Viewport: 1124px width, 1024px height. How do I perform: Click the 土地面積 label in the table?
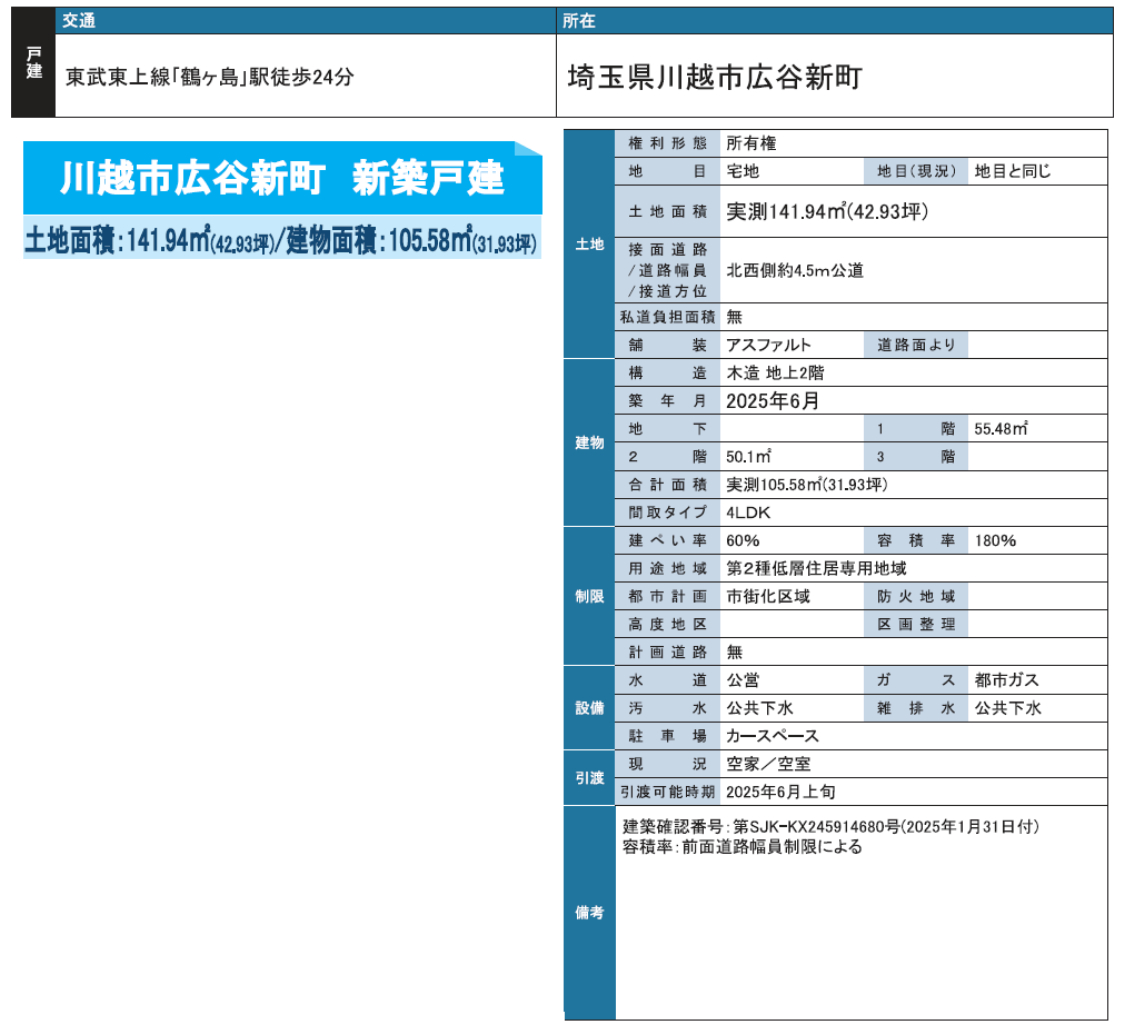[667, 212]
